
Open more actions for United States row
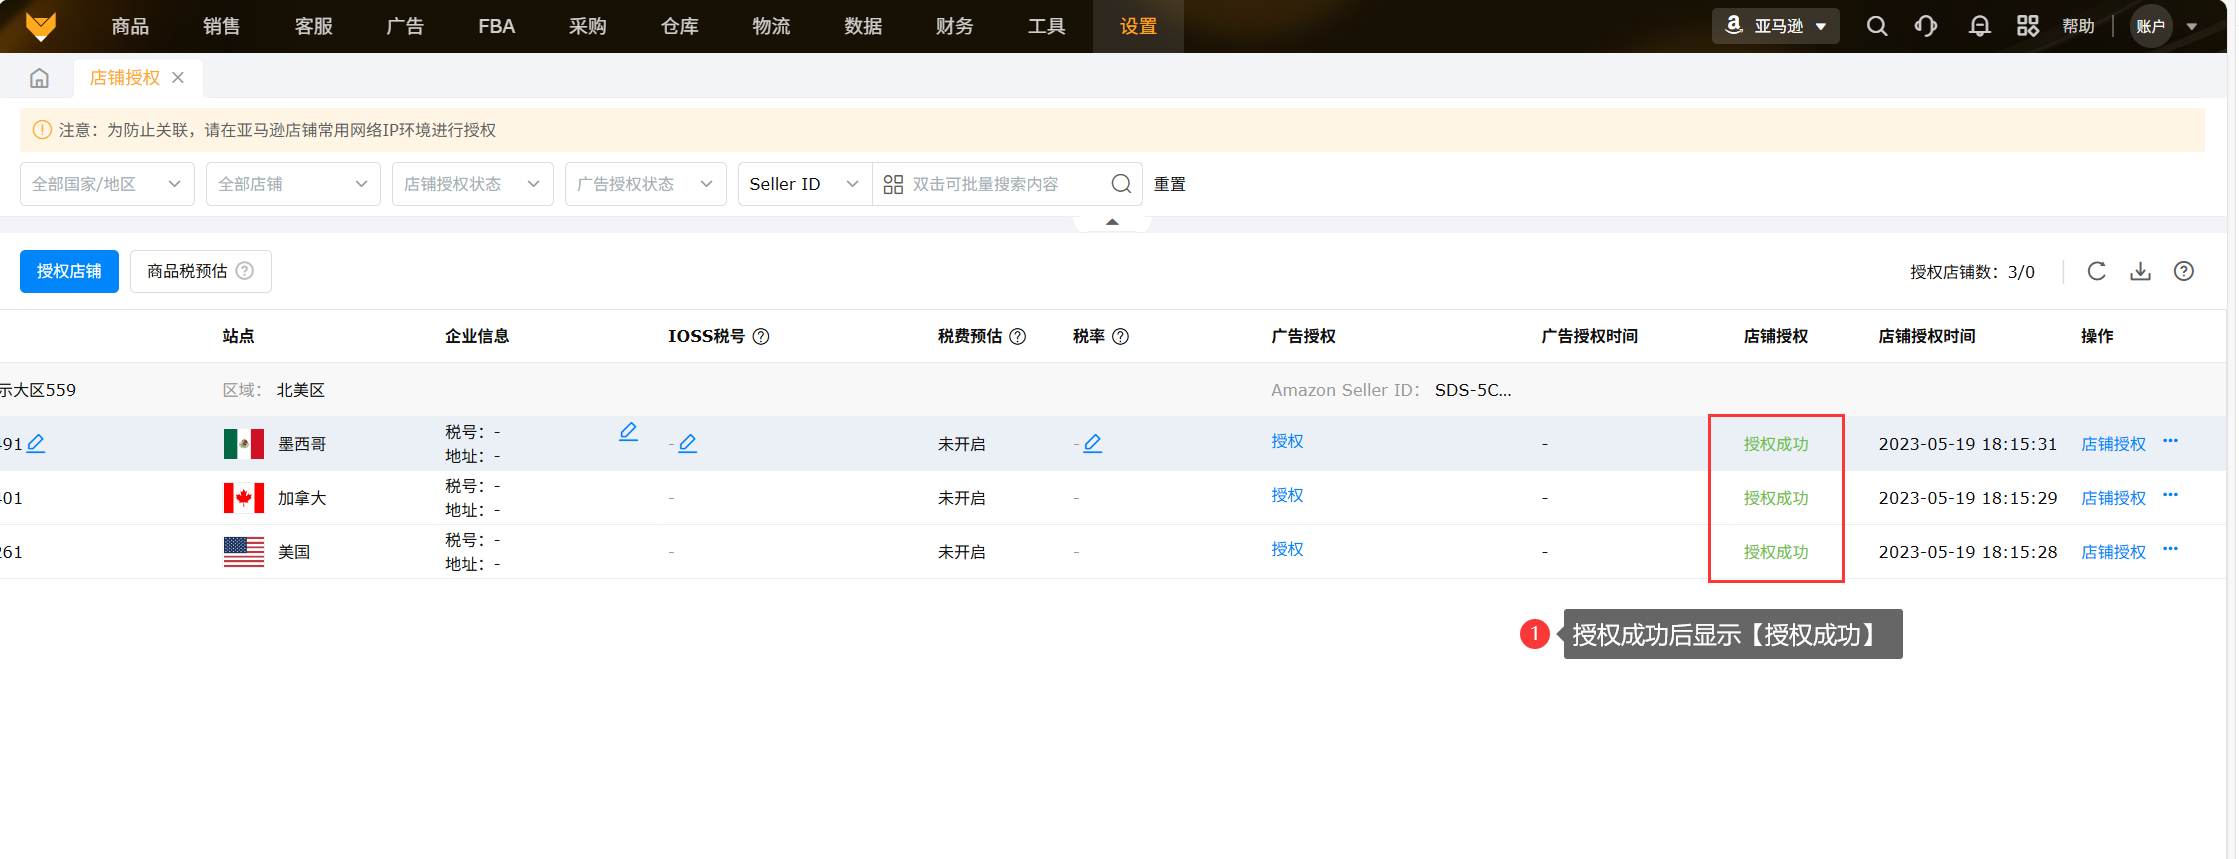pyautogui.click(x=2170, y=549)
